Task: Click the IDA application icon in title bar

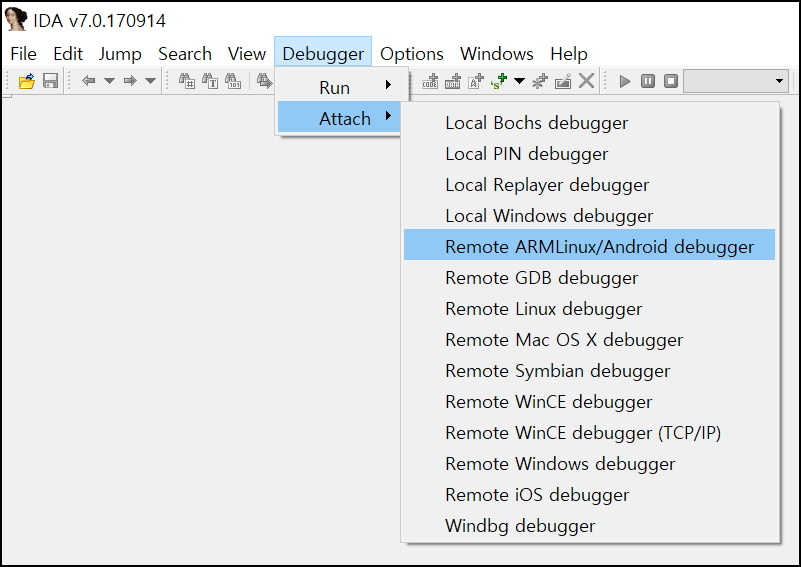Action: pyautogui.click(x=15, y=19)
